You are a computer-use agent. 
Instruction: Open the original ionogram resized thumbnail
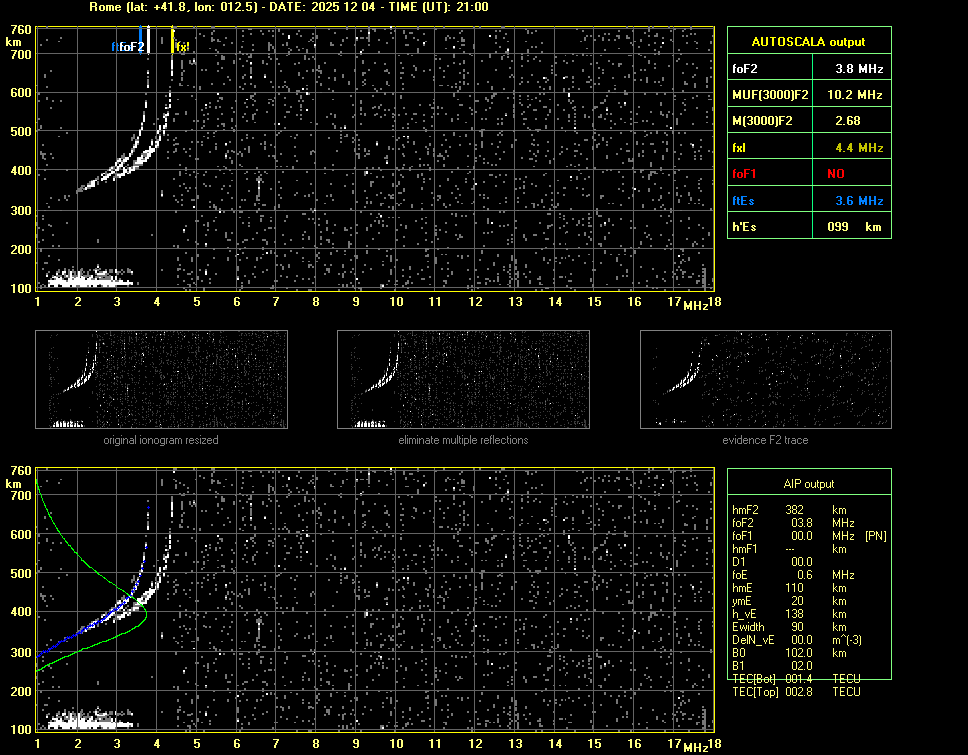coord(161,379)
